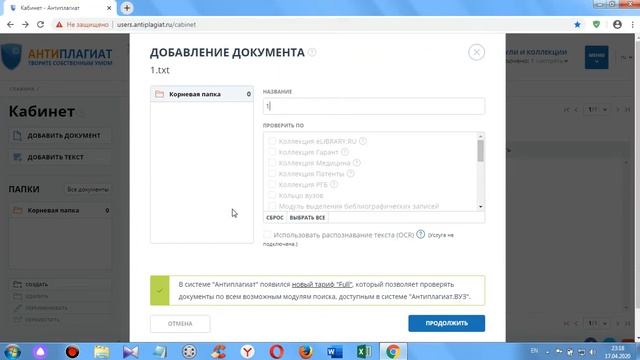Open Windows Start menu
This screenshot has height=360, width=640.
click(x=12, y=351)
